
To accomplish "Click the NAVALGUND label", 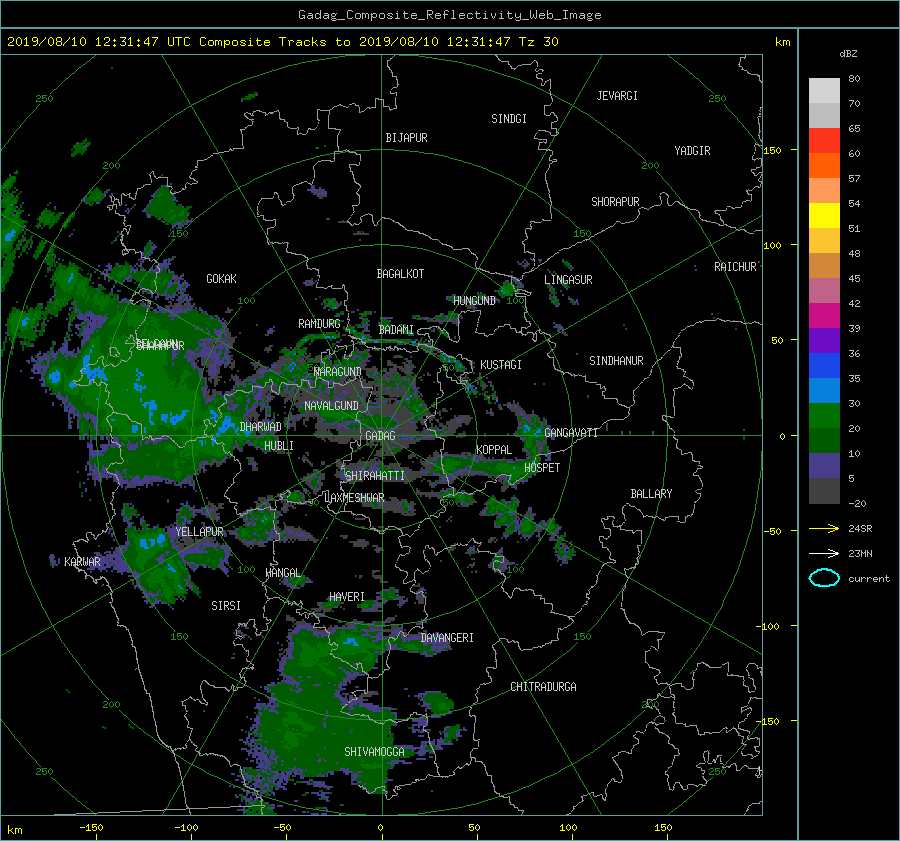I will click(x=331, y=406).
